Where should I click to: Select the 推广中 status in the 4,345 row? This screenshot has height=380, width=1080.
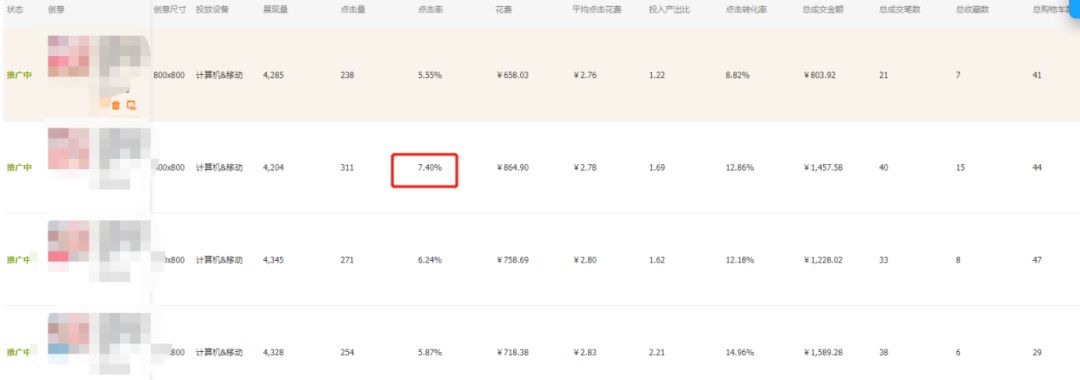19,260
